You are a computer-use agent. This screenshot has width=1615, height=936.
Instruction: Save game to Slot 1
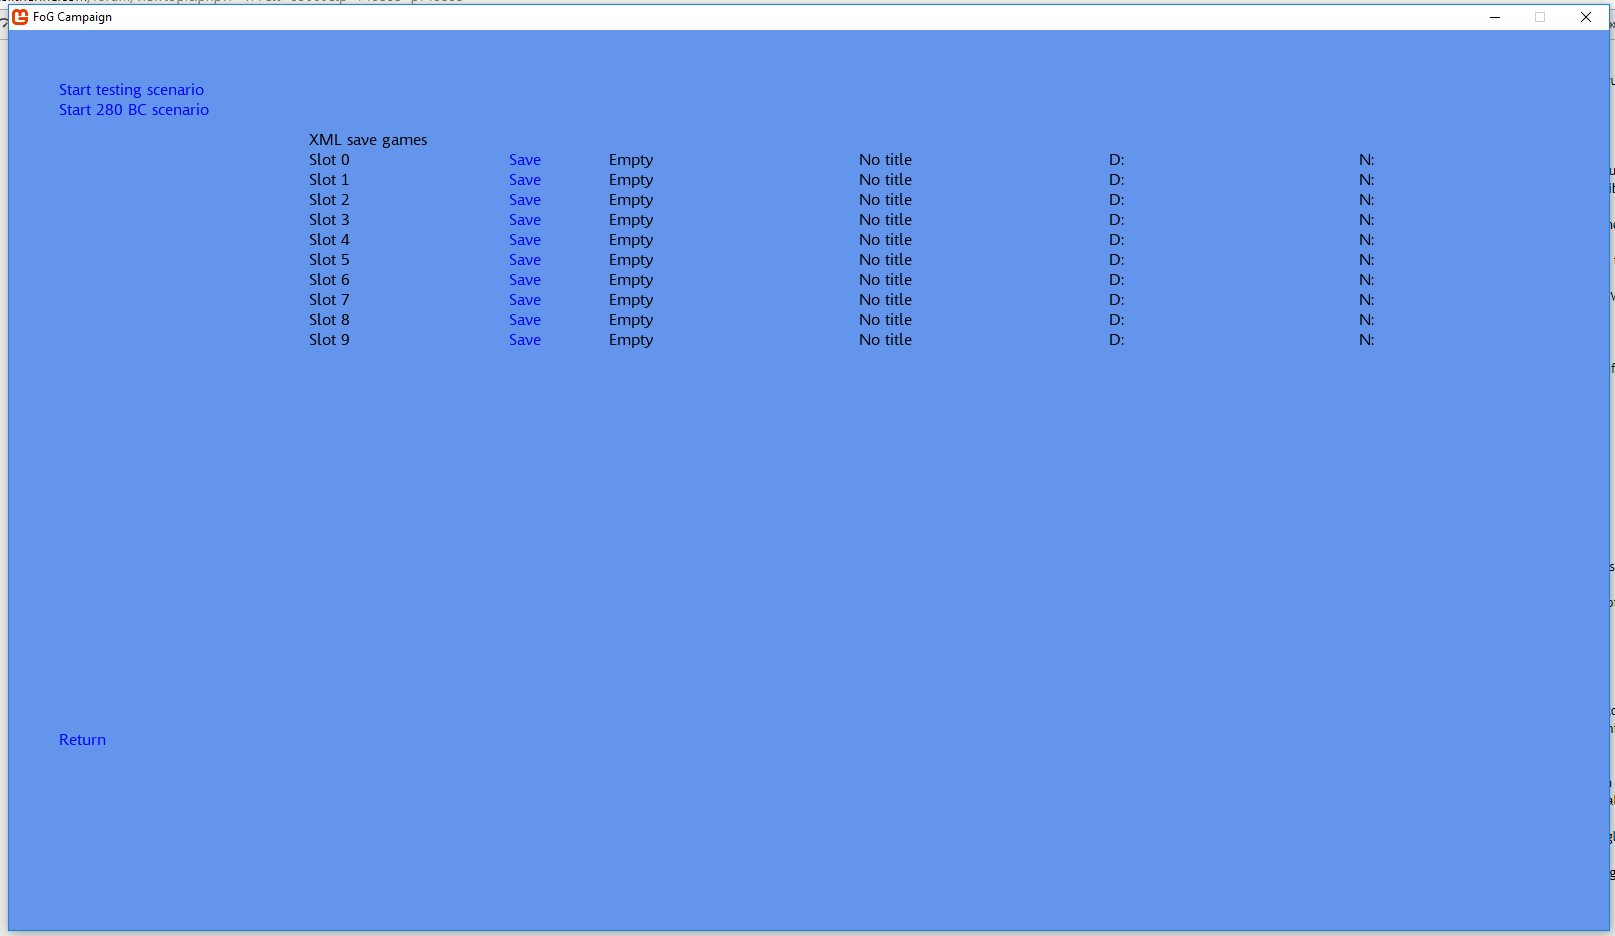pyautogui.click(x=524, y=180)
